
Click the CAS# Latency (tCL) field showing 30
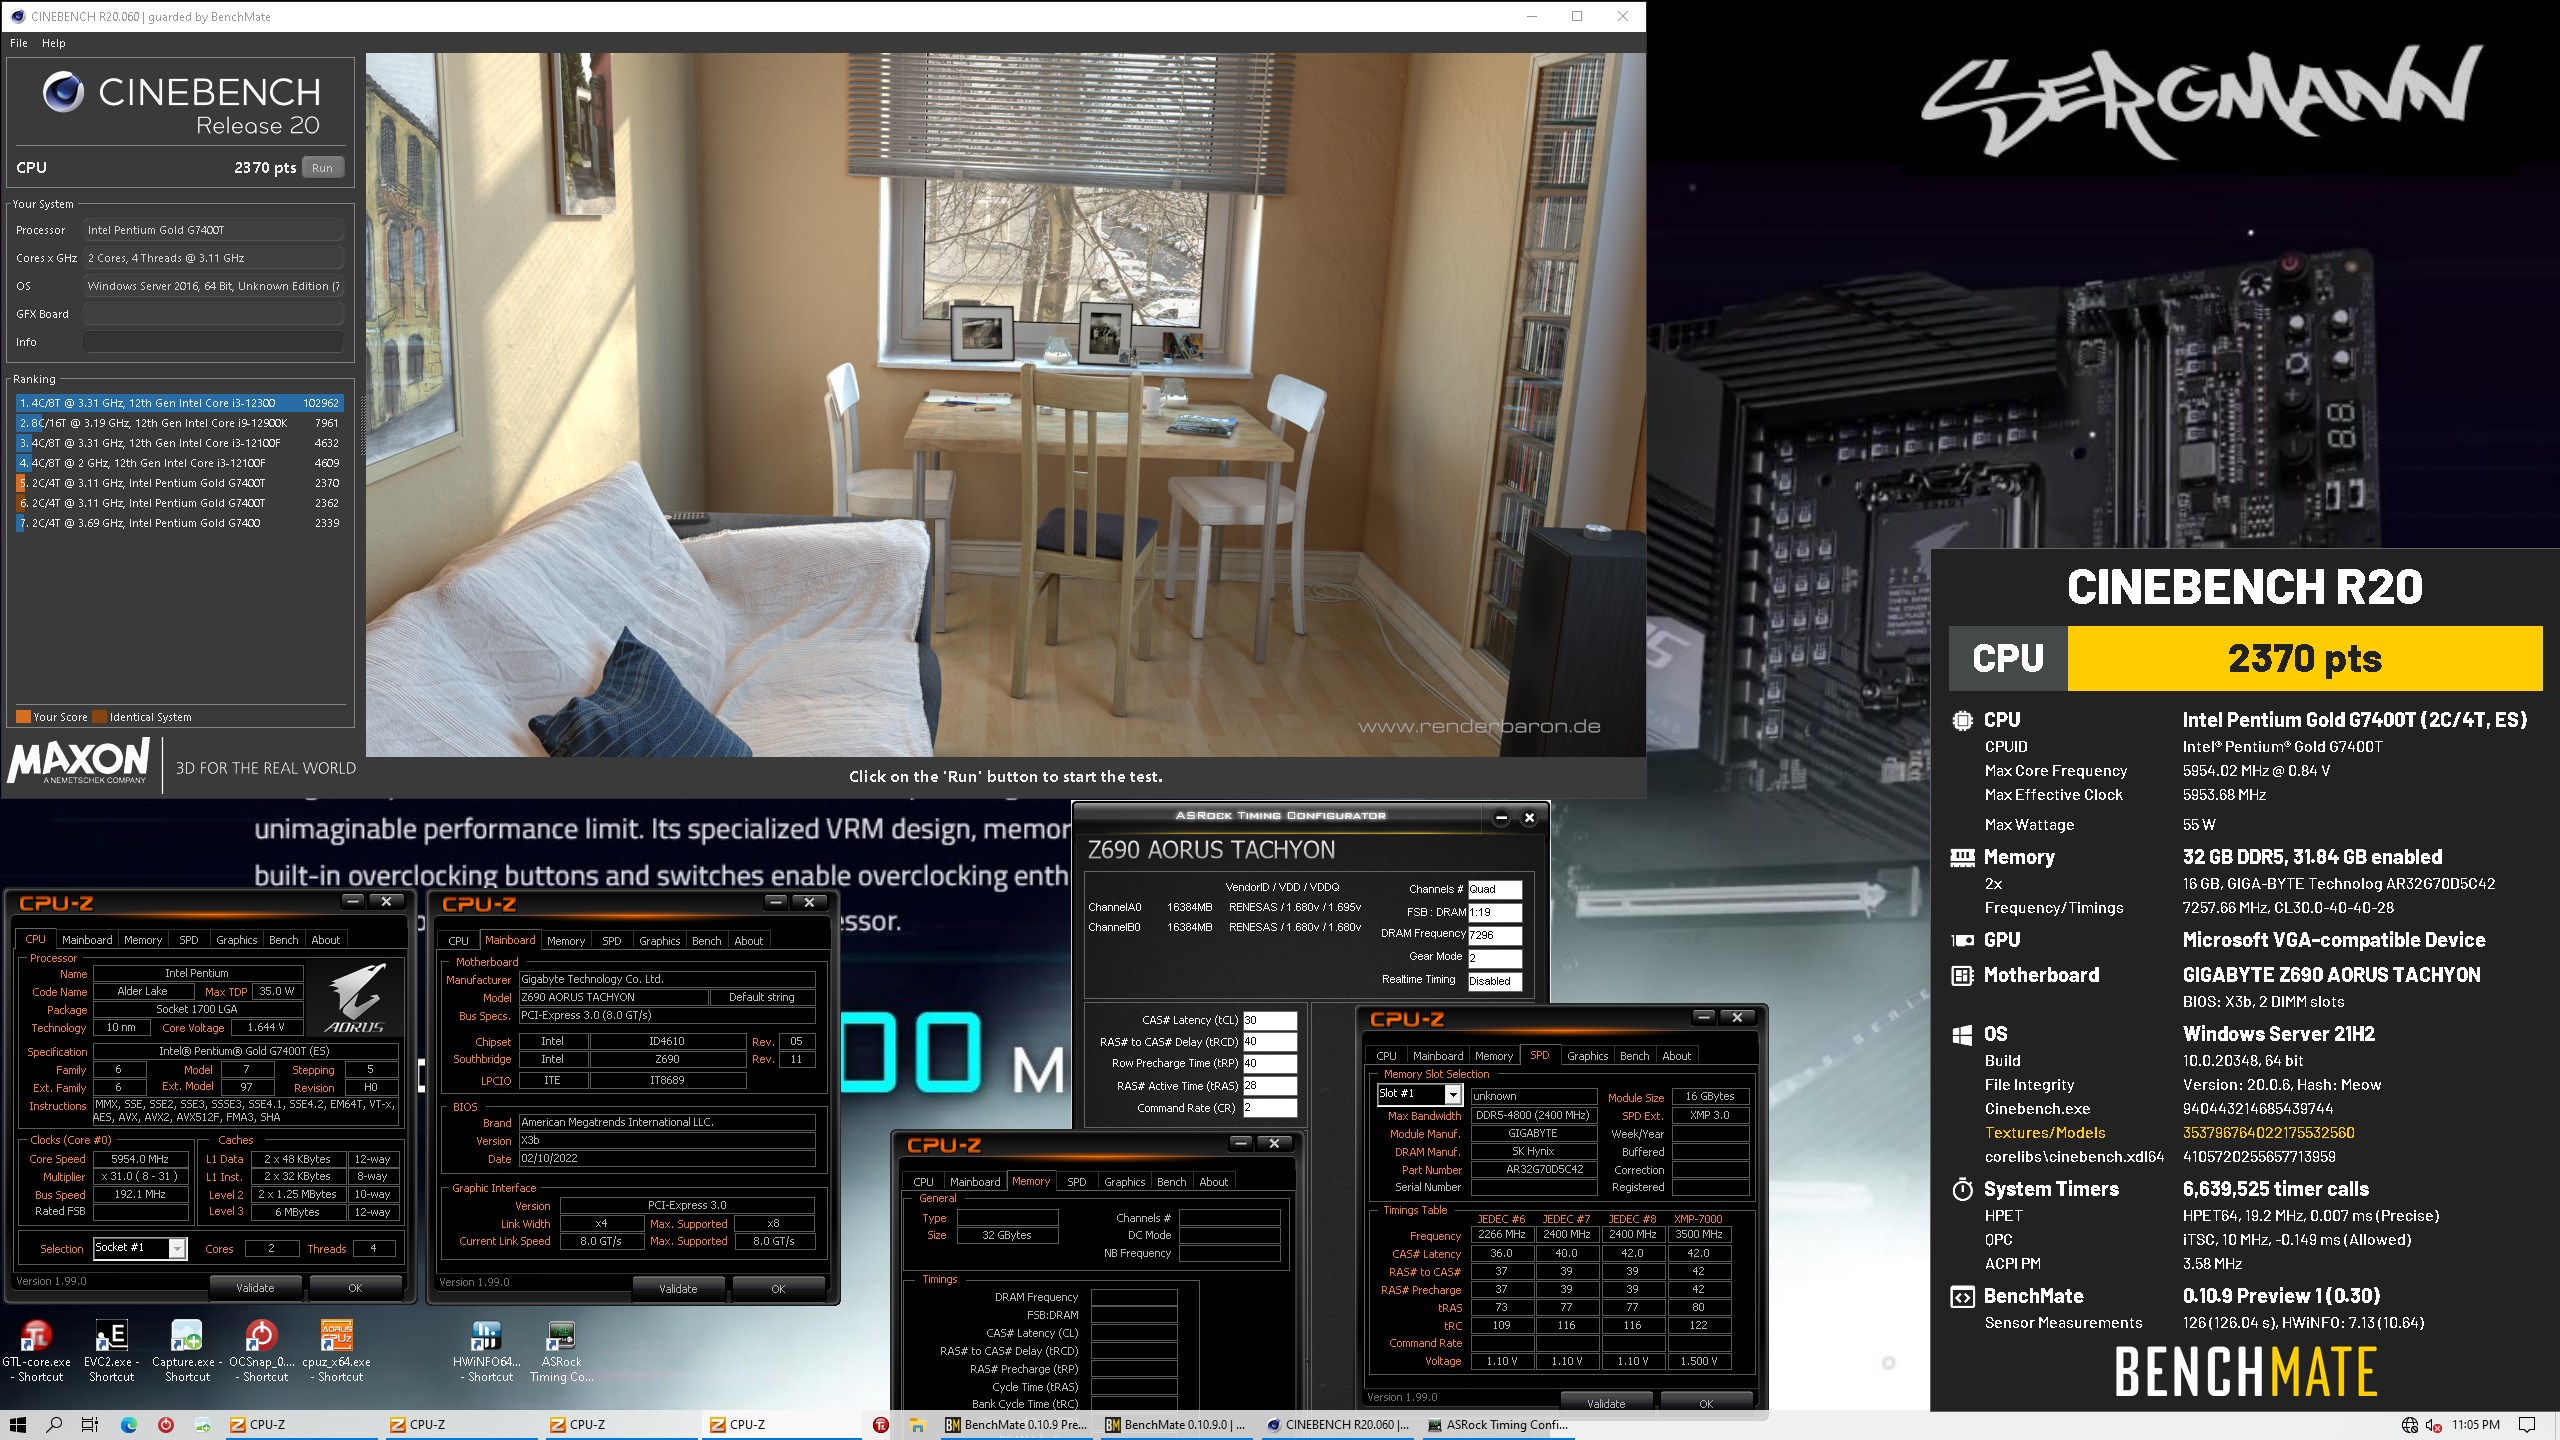[1269, 1020]
